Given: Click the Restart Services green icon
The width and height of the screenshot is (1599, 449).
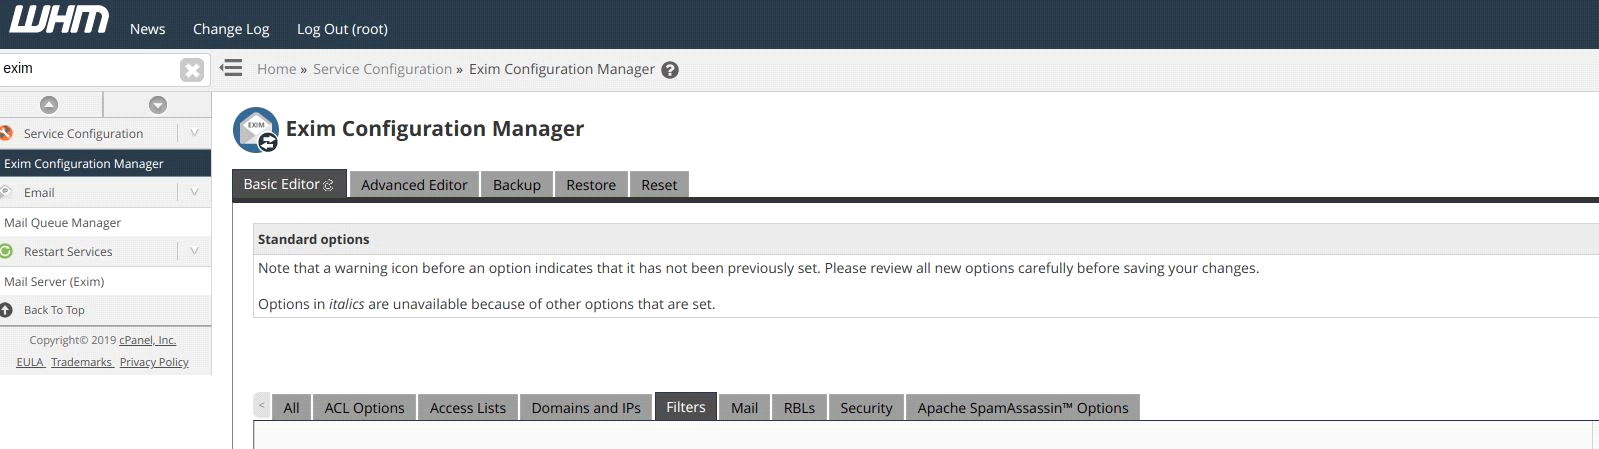Looking at the screenshot, I should tap(6, 251).
